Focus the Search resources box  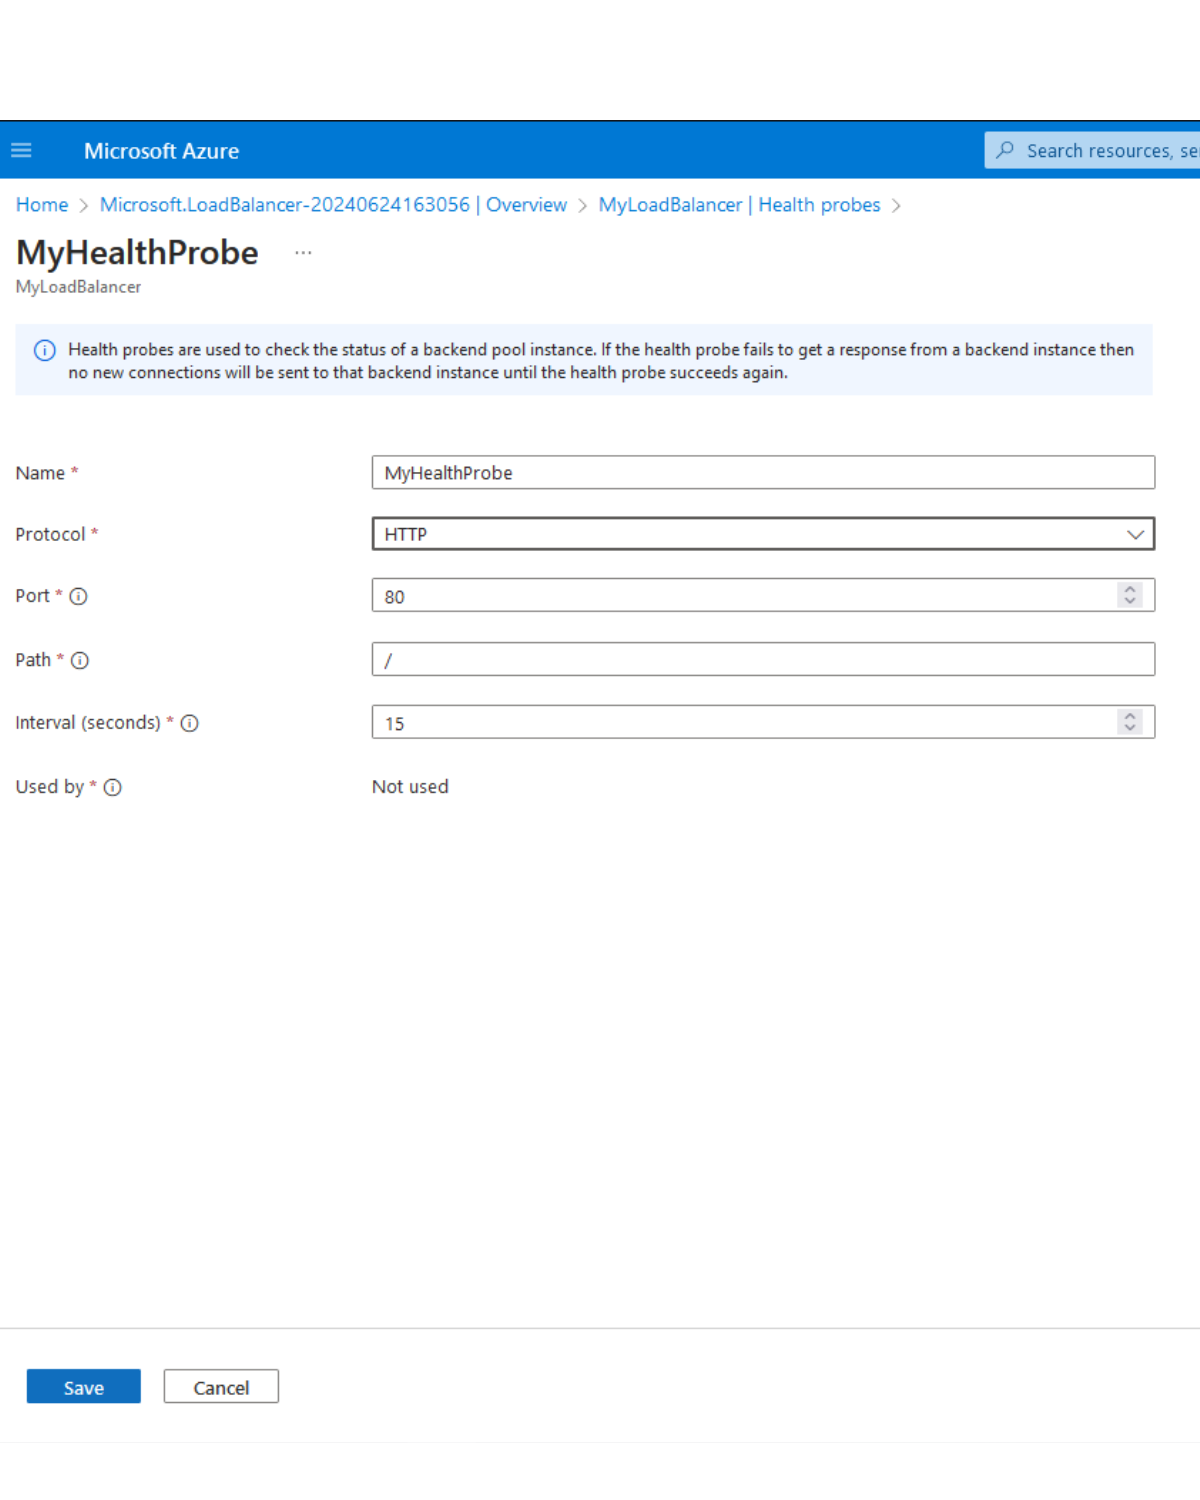pyautogui.click(x=1092, y=150)
